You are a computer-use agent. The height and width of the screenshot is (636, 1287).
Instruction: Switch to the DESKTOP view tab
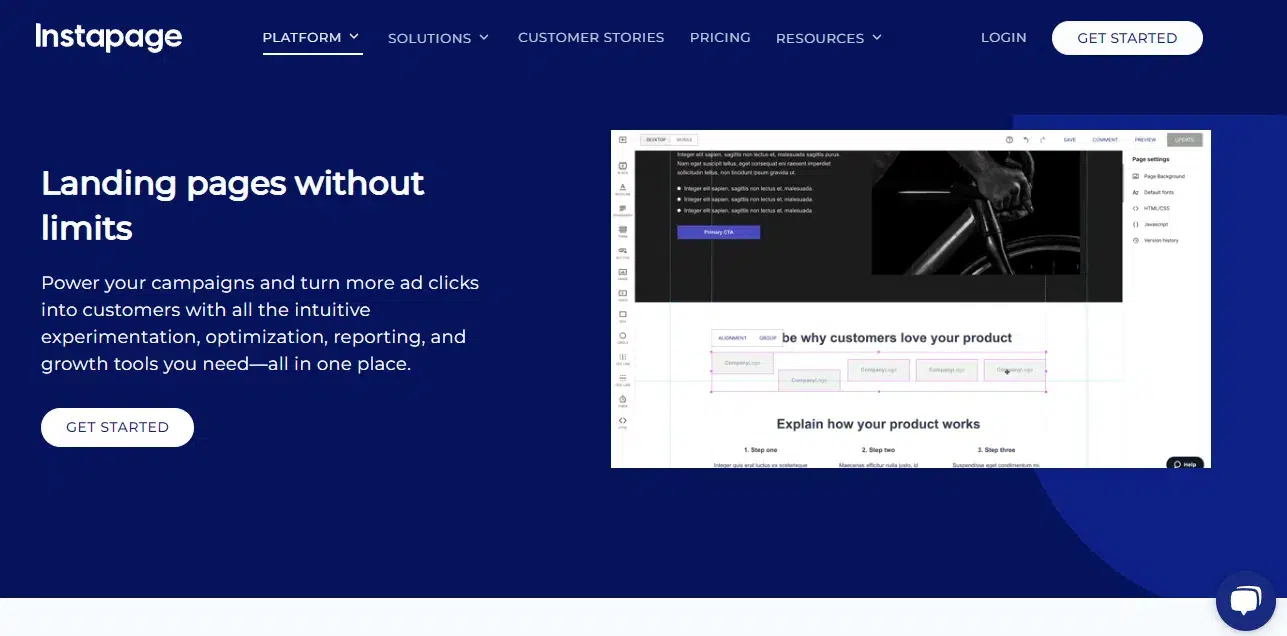656,140
